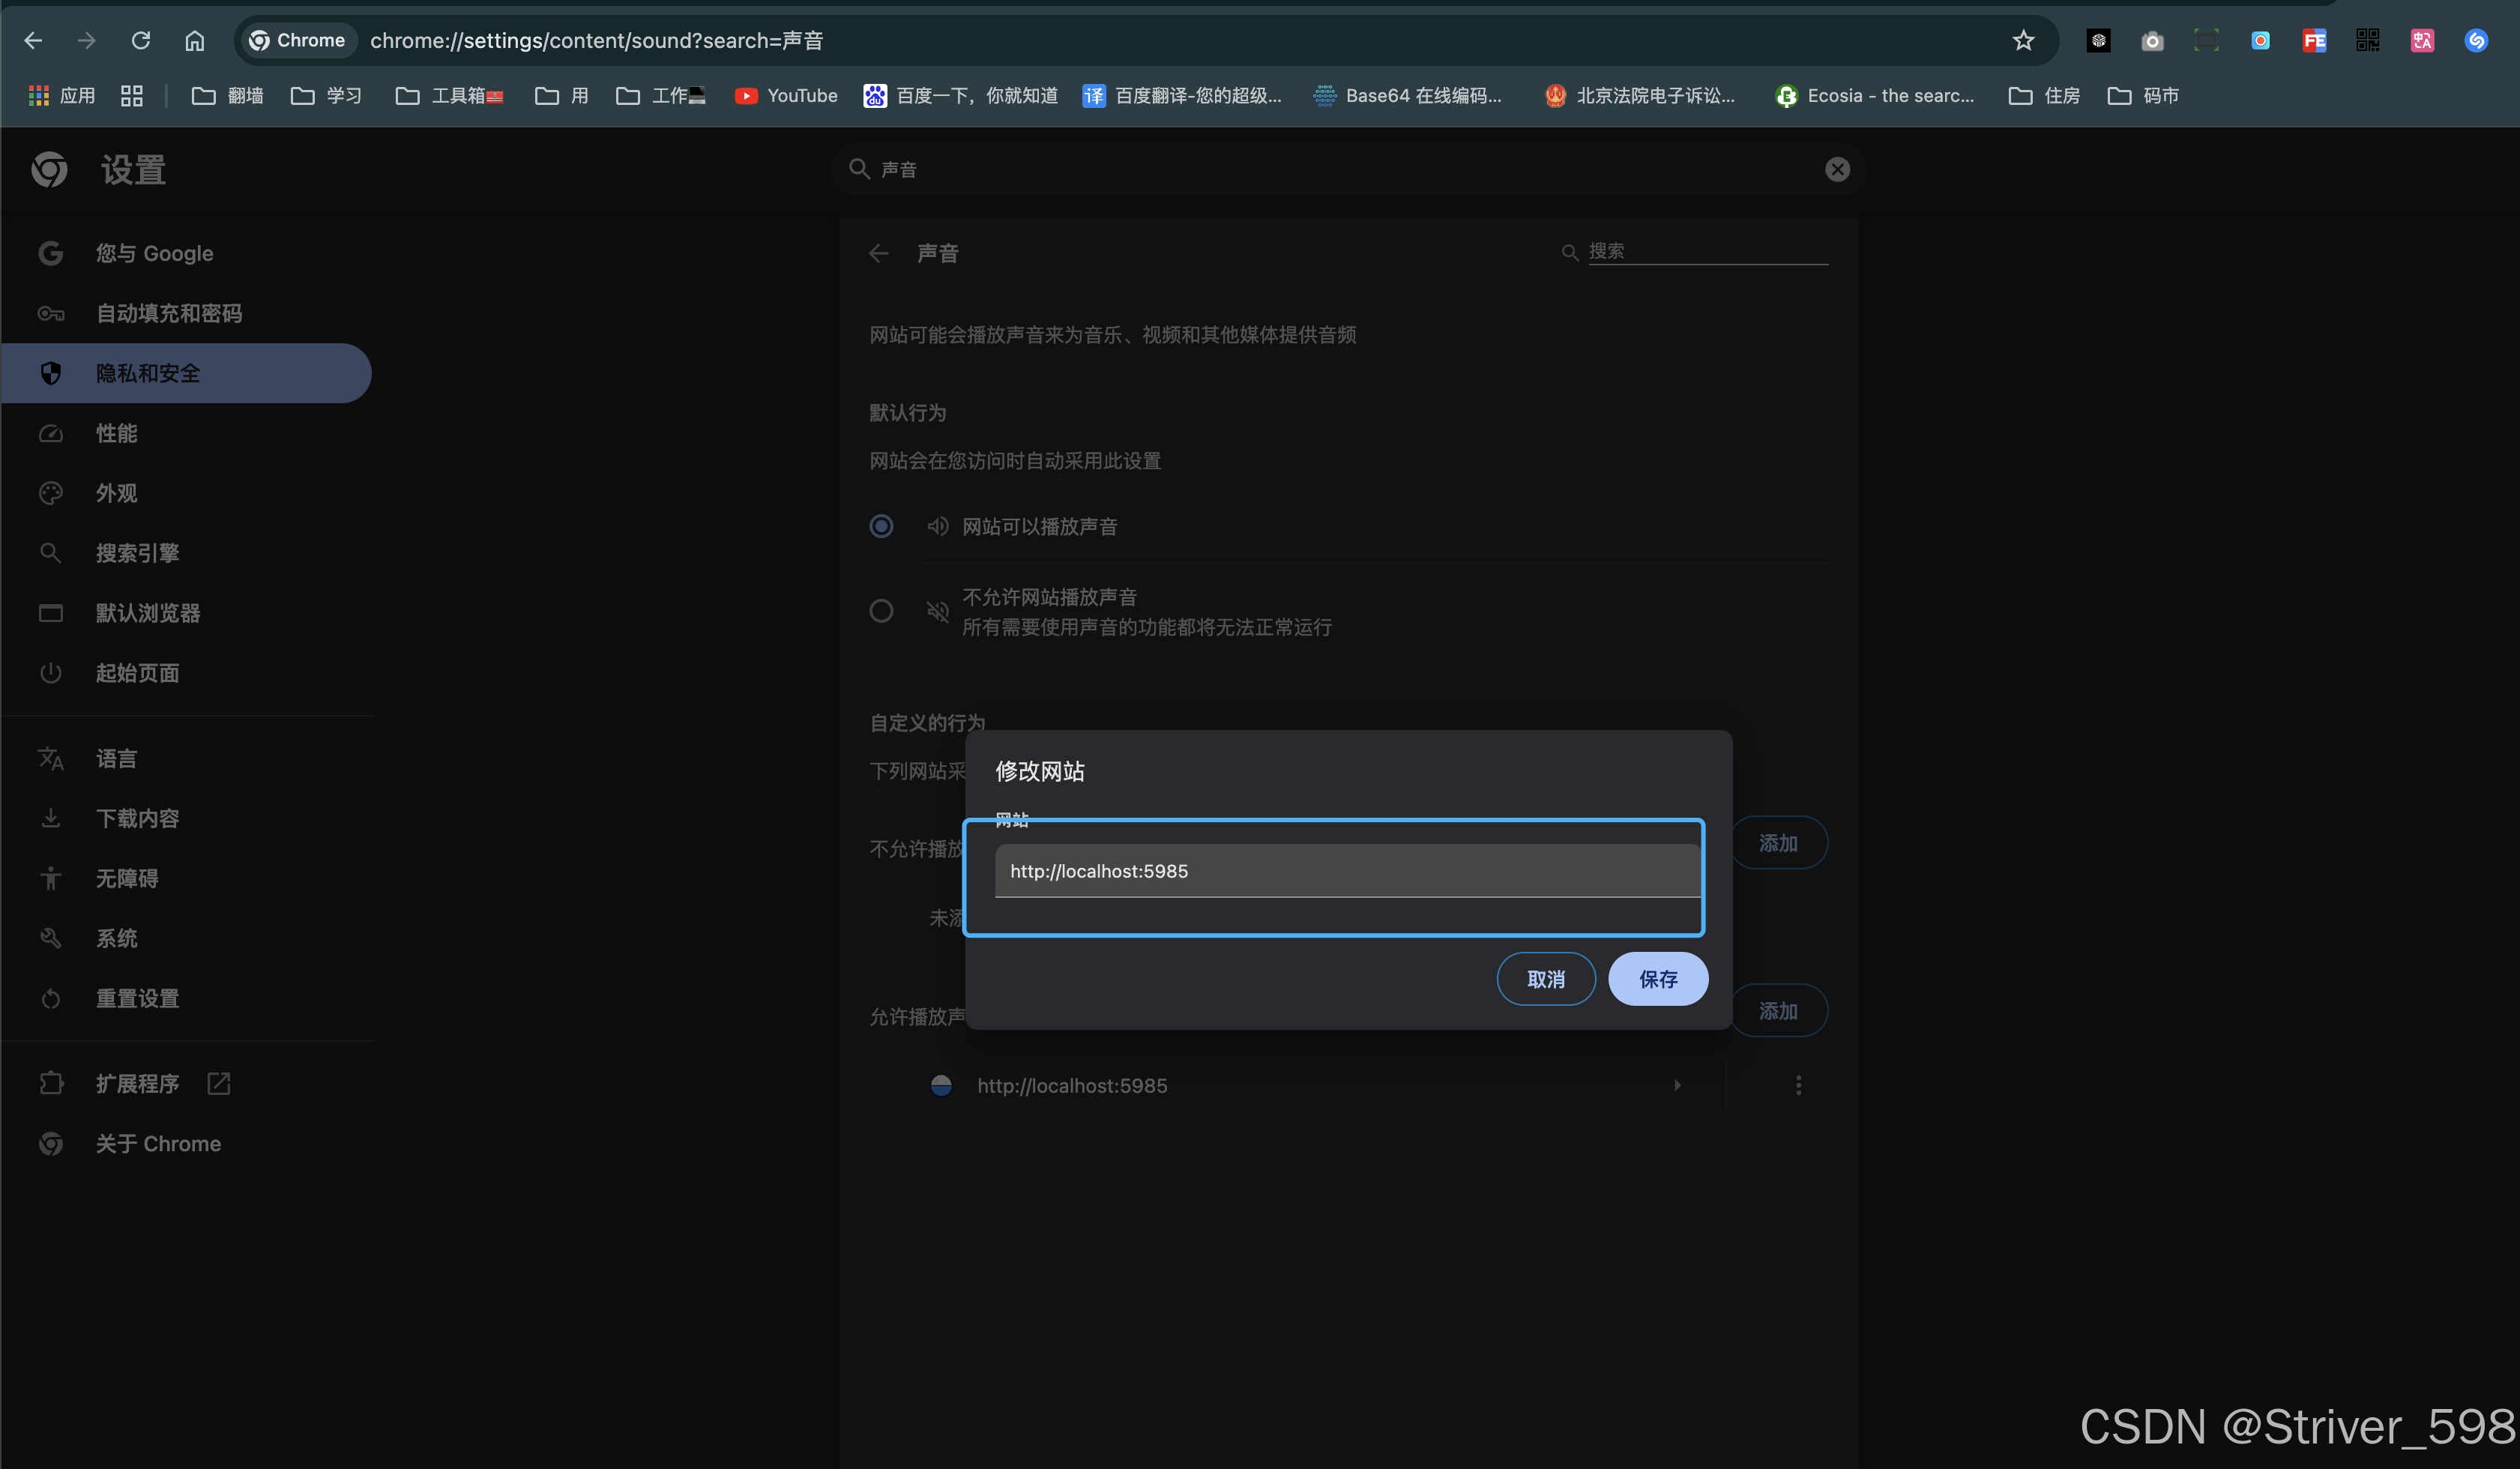Screen dimensions: 2520x1469
Task: Click the bookmark star icon in address bar
Action: (2023, 40)
